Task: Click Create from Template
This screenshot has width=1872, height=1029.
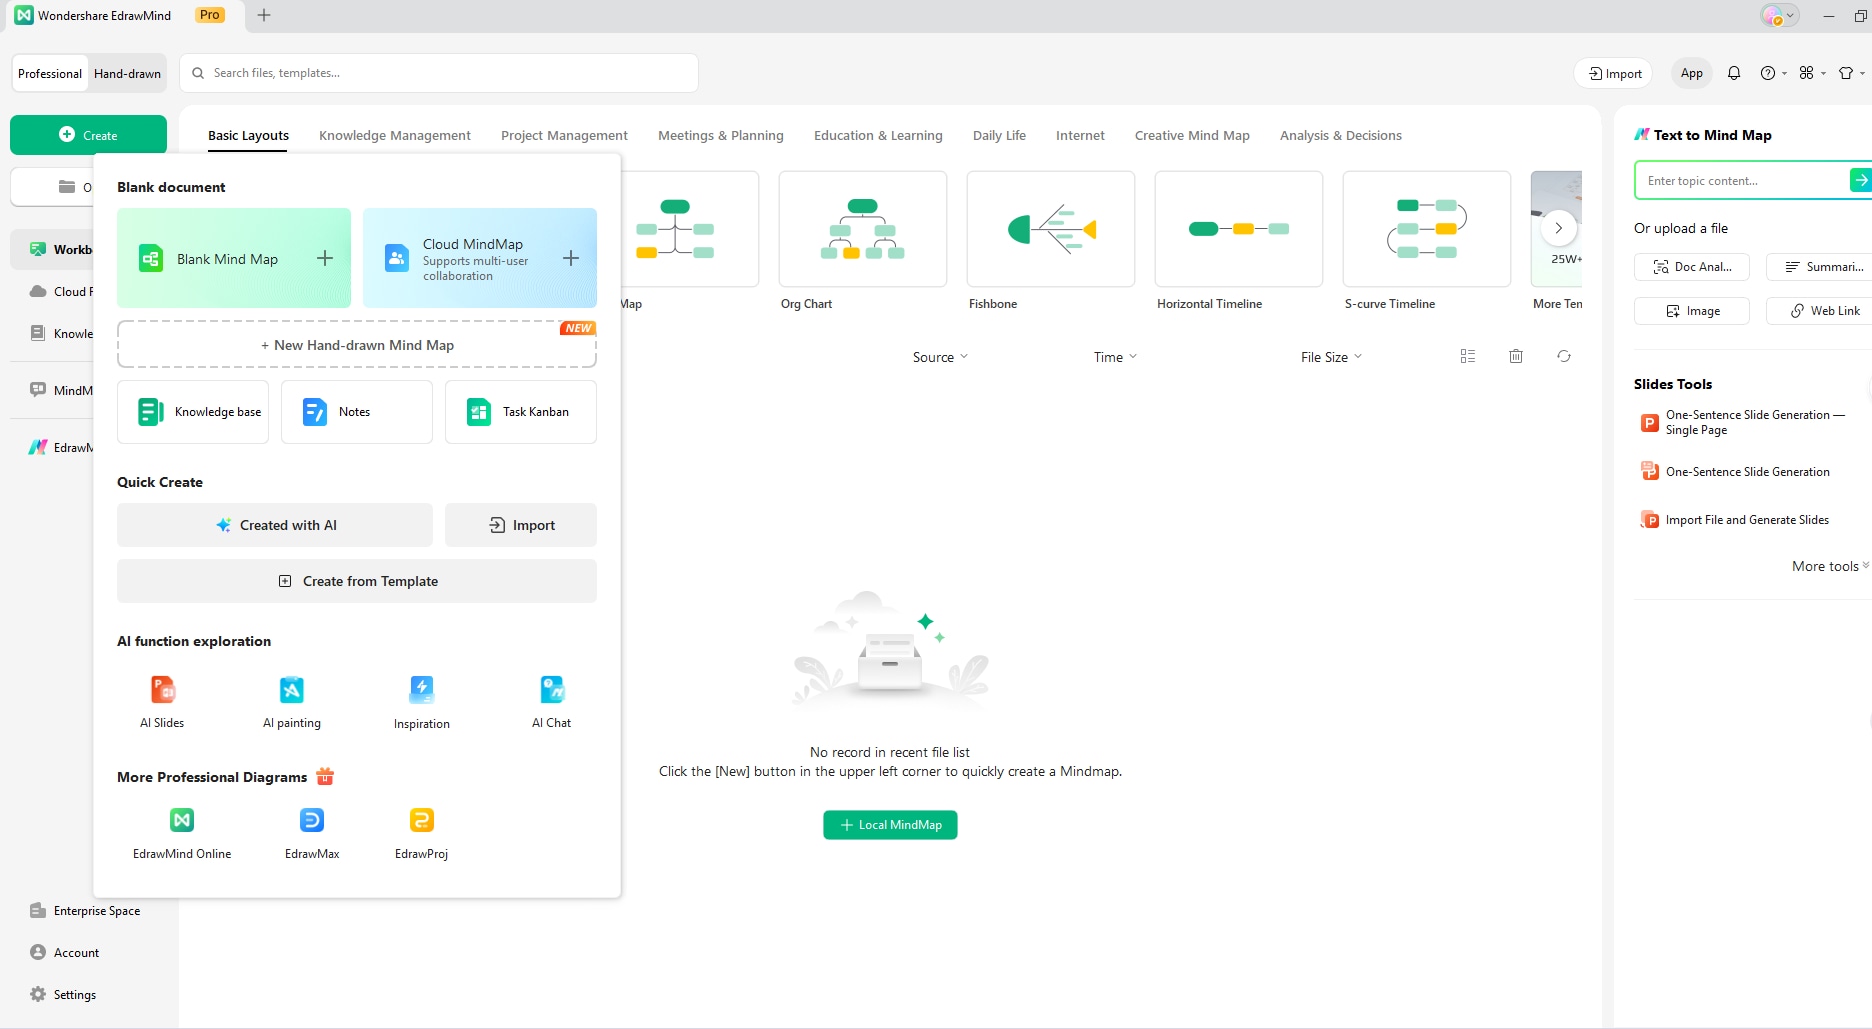Action: tap(357, 581)
